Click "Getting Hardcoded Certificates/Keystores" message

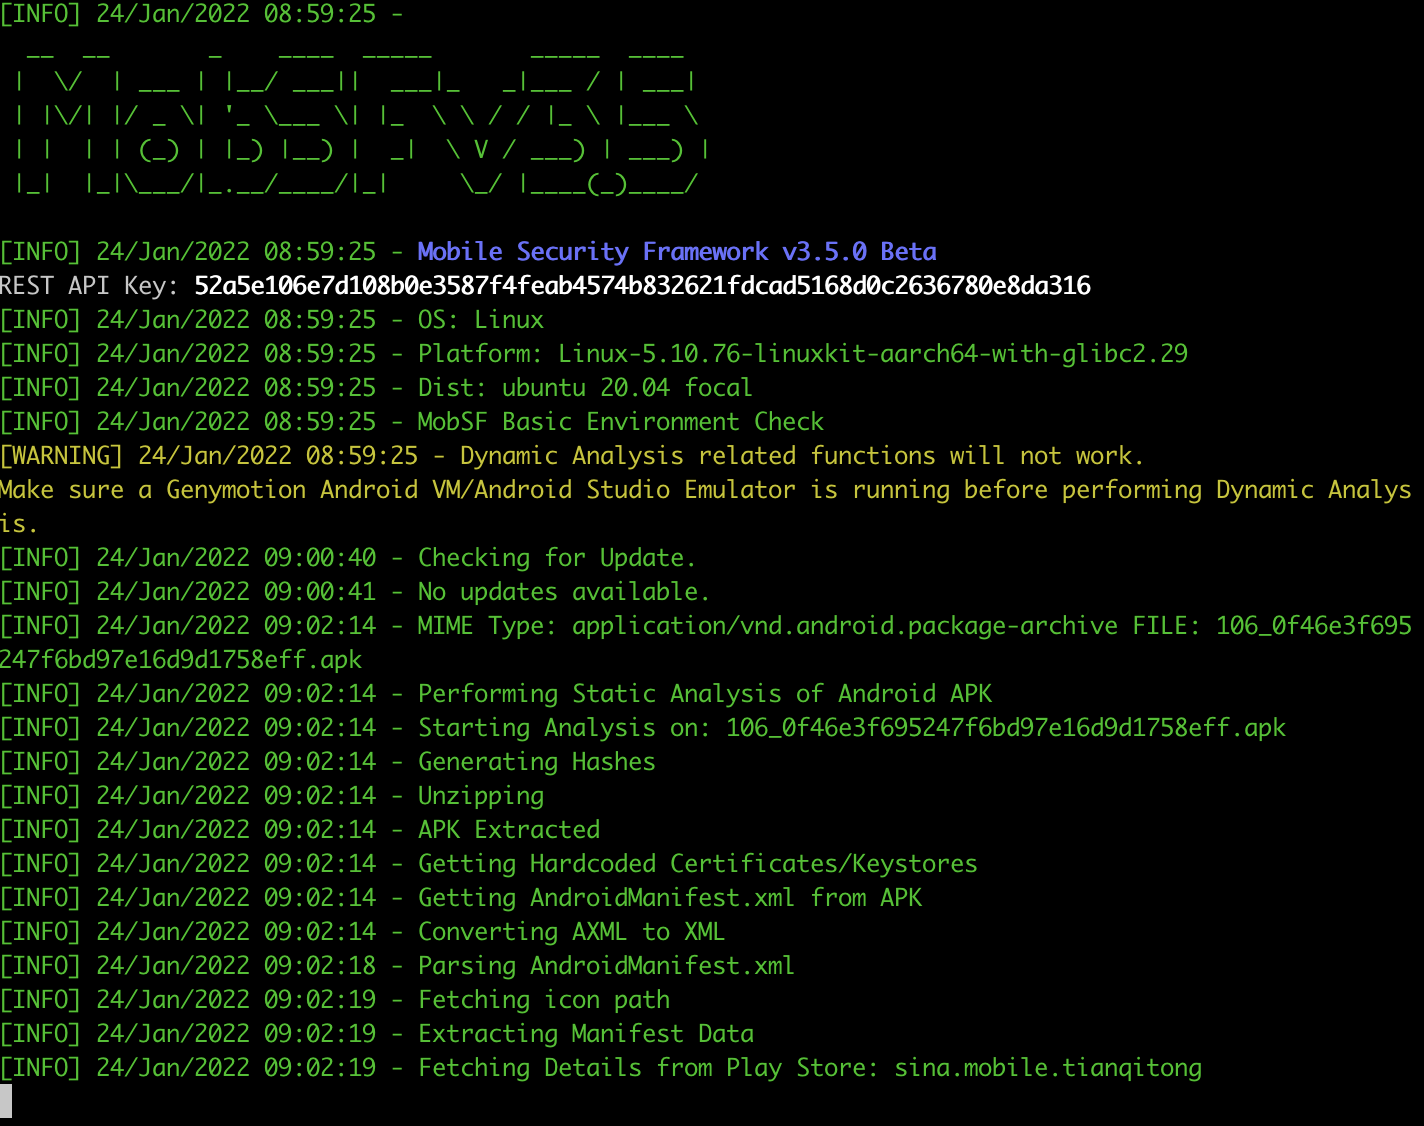697,864
